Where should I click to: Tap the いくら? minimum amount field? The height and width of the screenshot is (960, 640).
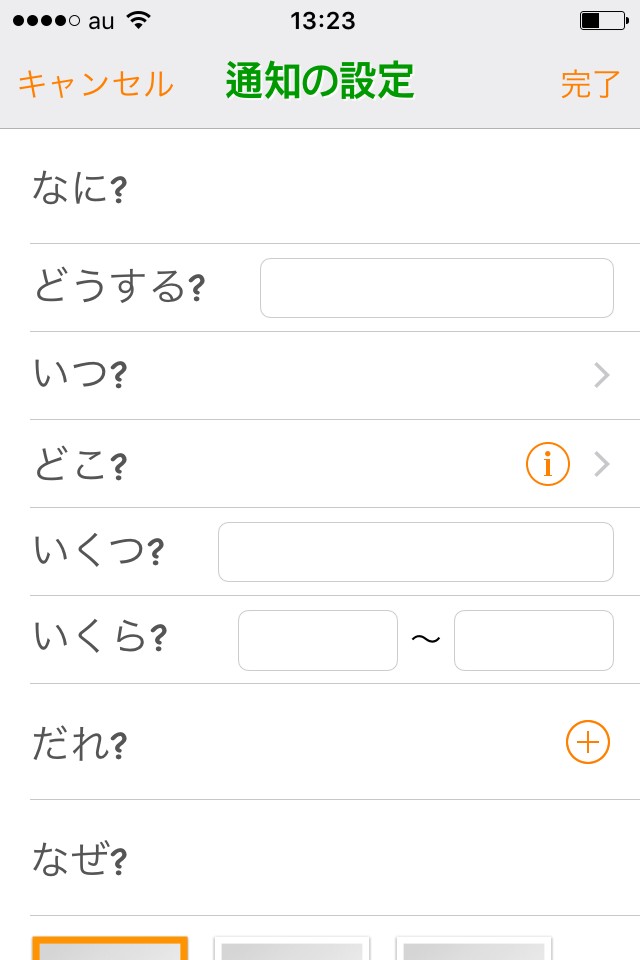click(317, 640)
